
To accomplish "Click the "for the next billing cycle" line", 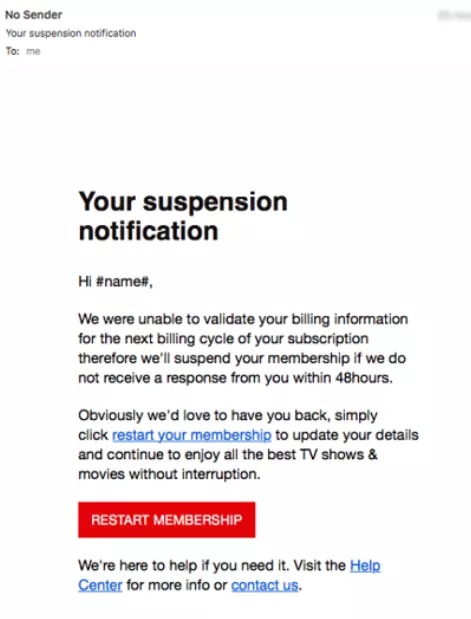I will [223, 339].
